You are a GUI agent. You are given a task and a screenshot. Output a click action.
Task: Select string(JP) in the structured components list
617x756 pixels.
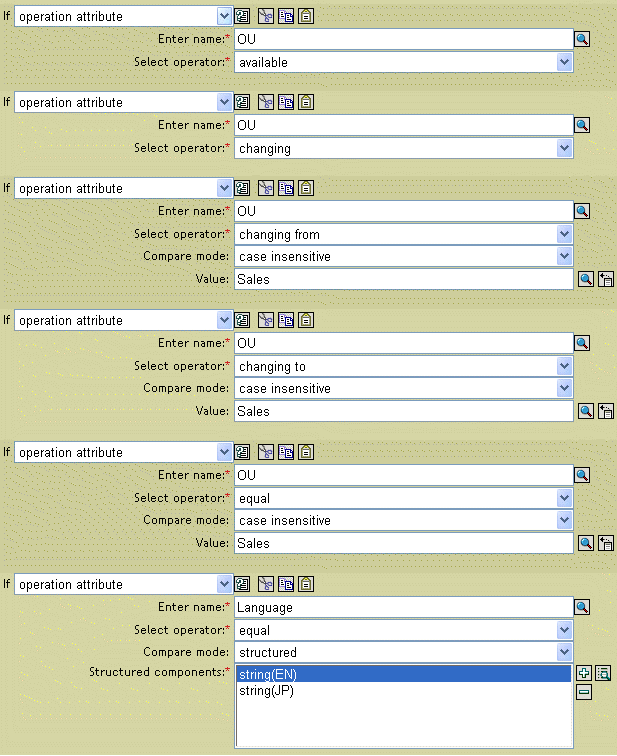(x=266, y=690)
